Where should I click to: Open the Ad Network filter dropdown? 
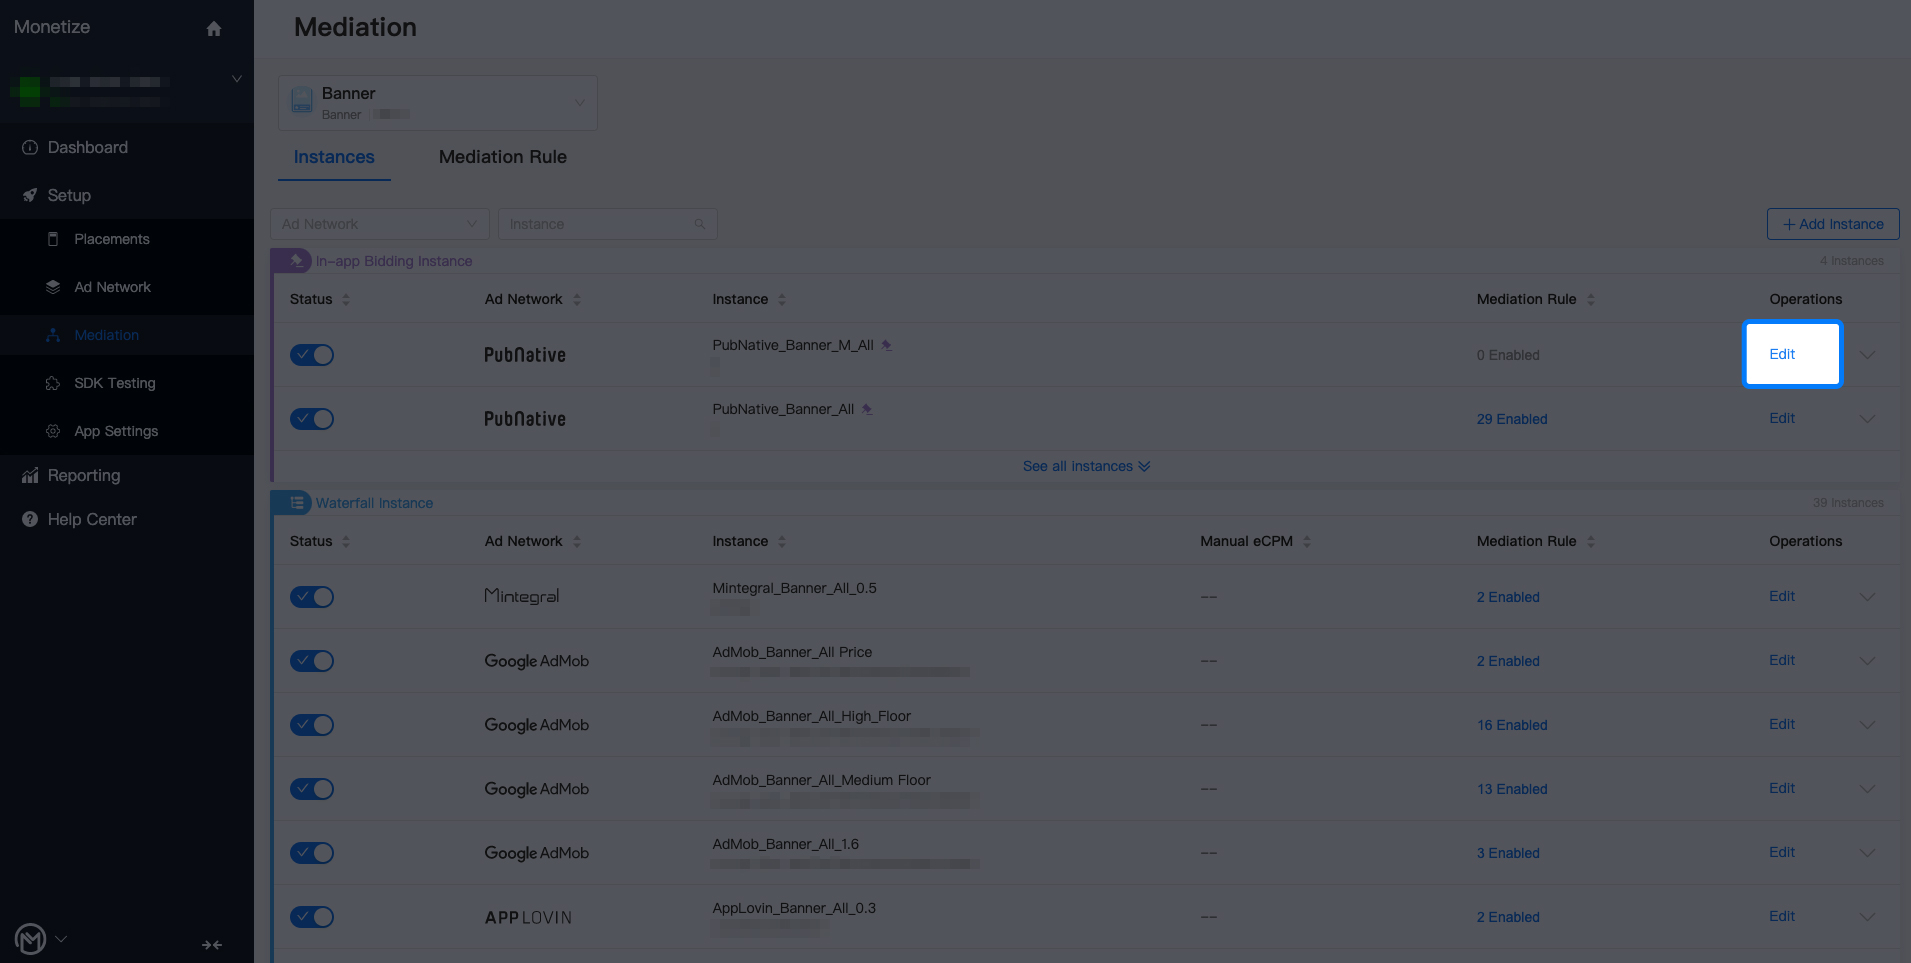[380, 224]
